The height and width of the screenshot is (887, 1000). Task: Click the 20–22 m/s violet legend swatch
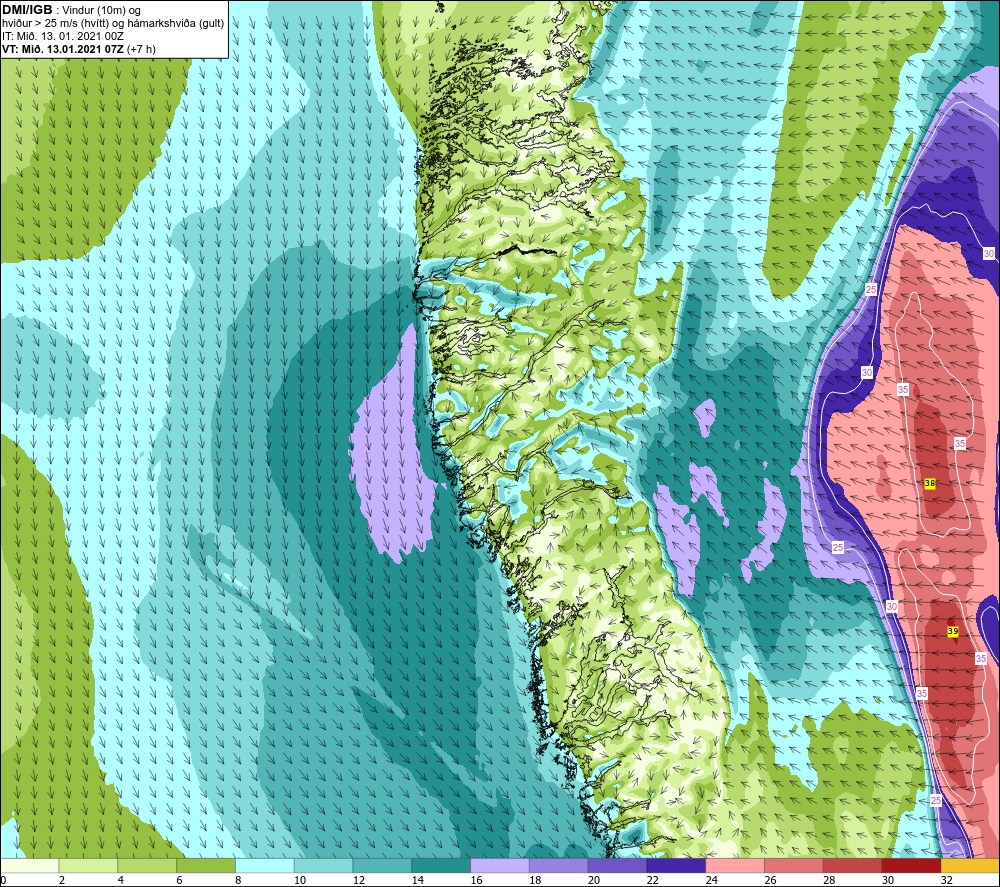click(617, 865)
